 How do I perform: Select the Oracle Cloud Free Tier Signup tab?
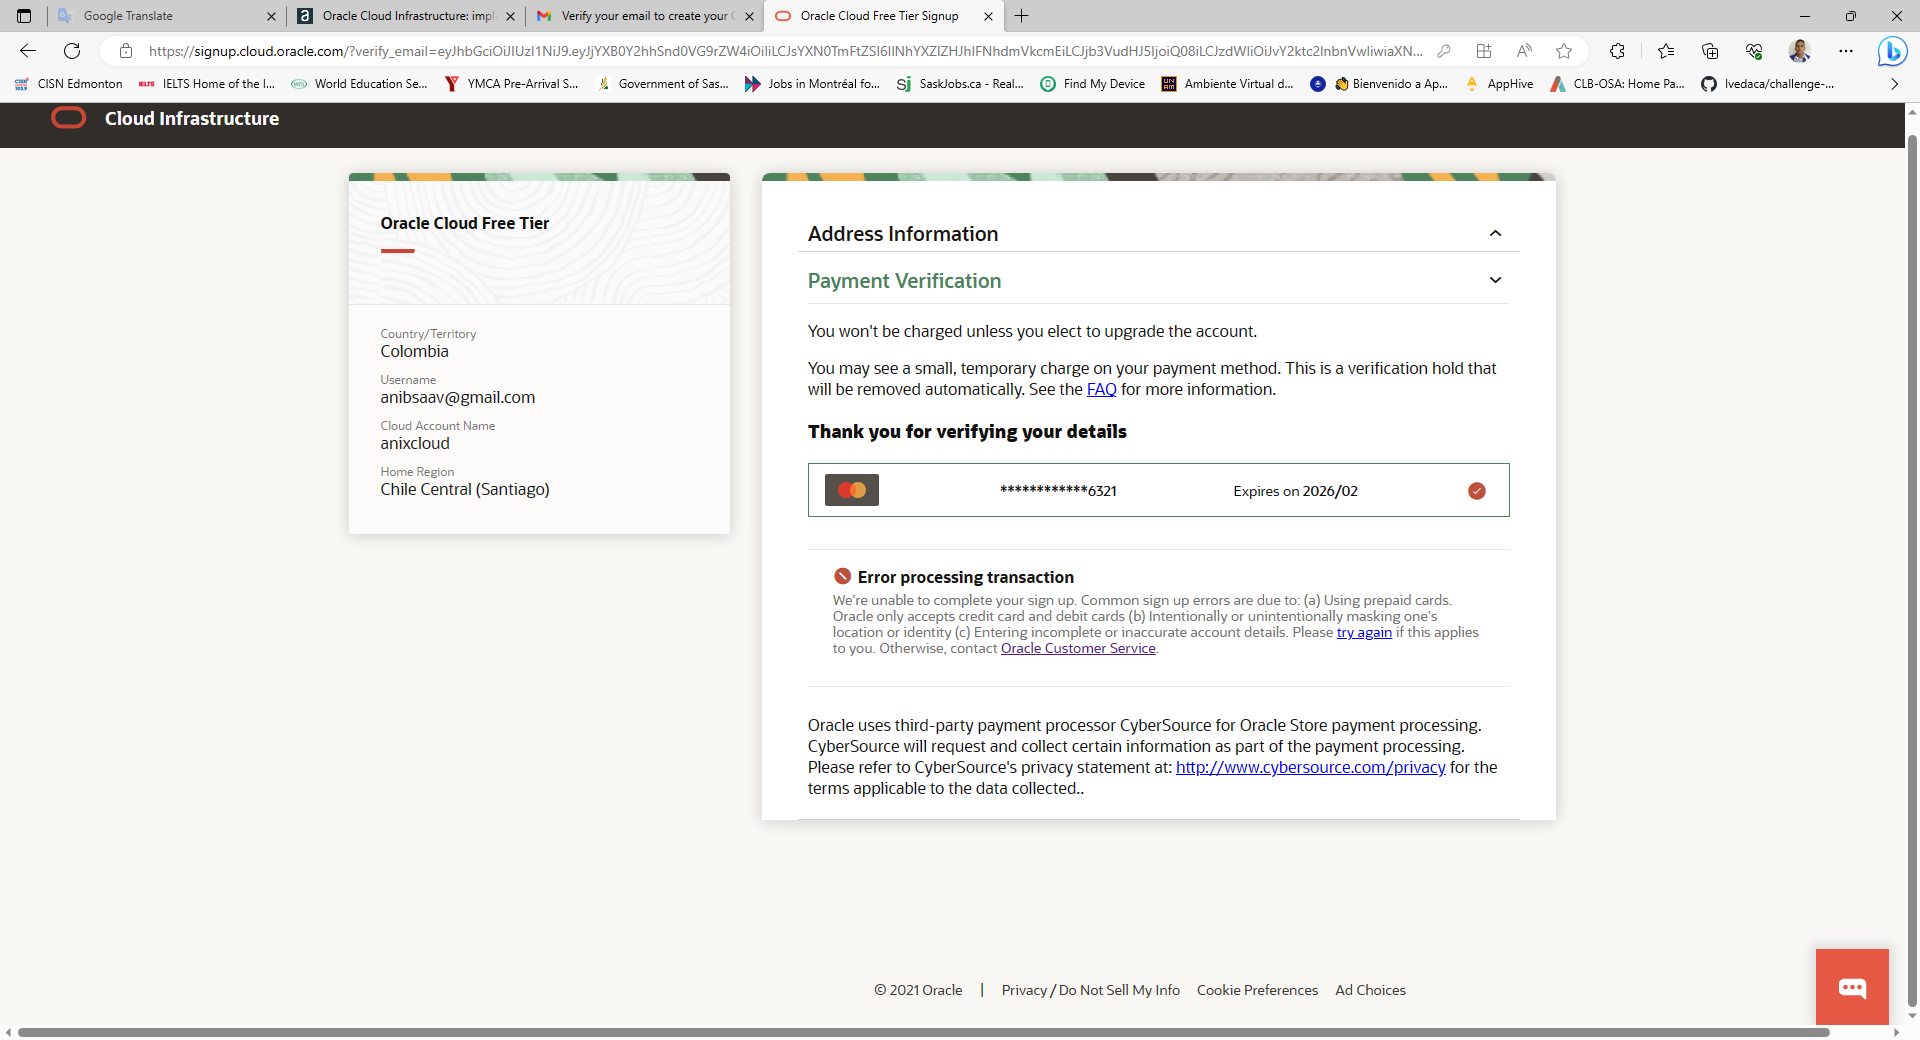[883, 16]
